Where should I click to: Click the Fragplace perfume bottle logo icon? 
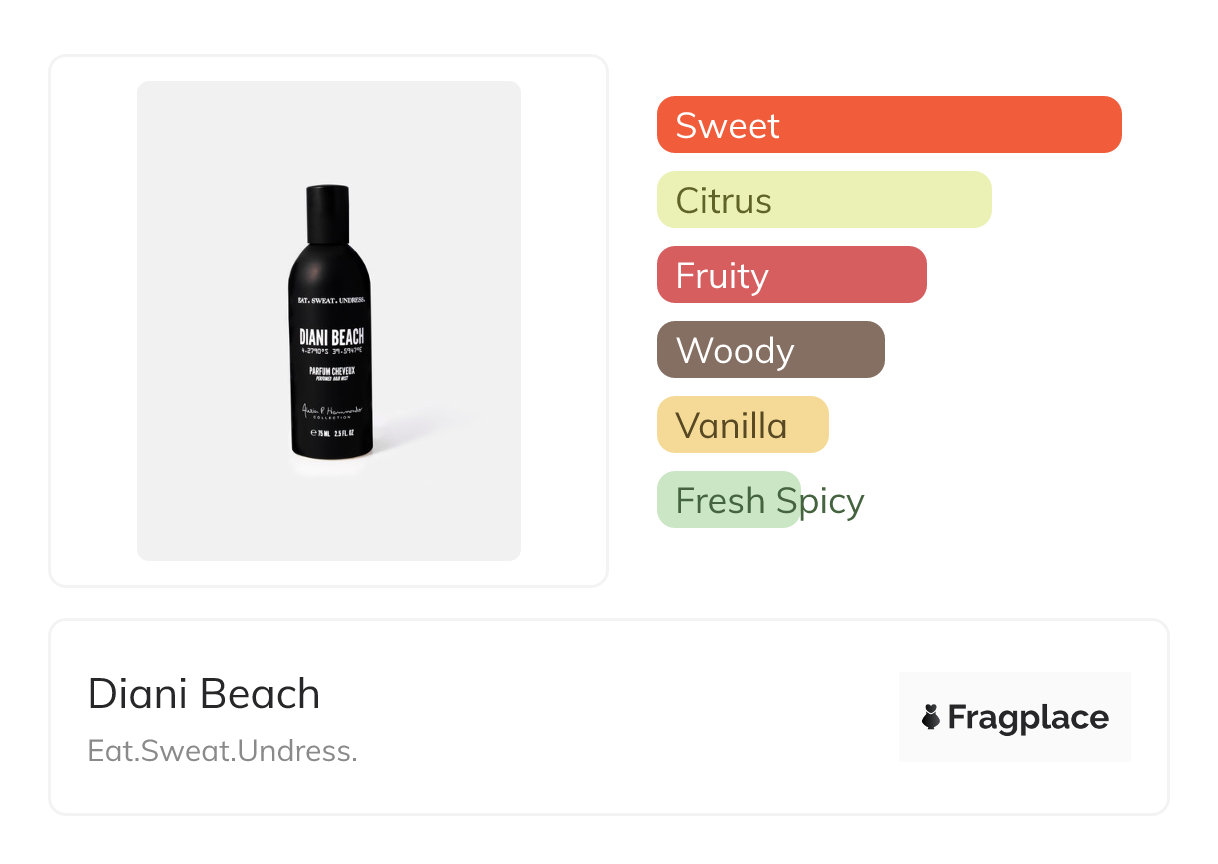point(931,717)
